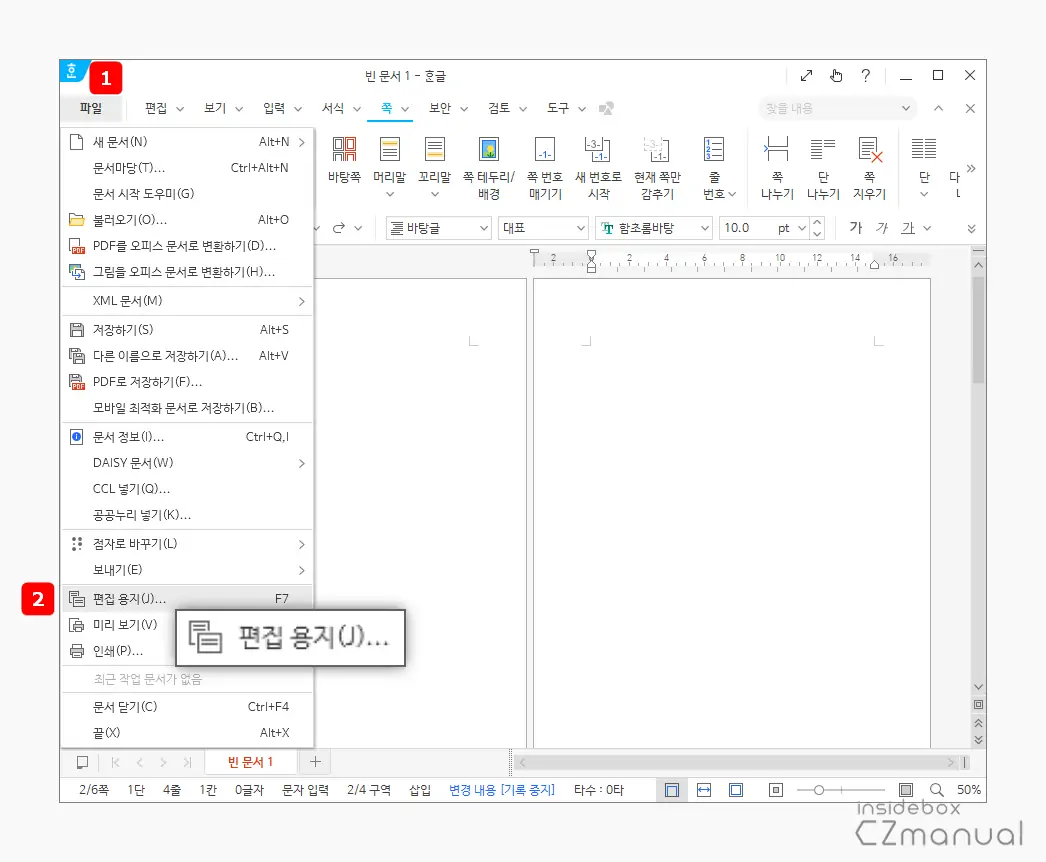Click previous page double-up arrow
1046x862 pixels.
(x=979, y=723)
